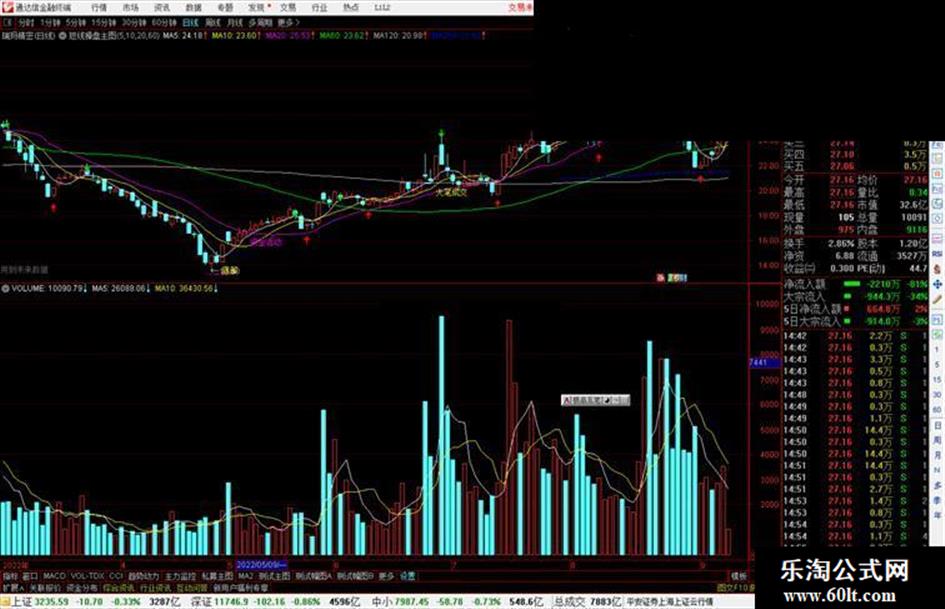
Task: Click the 模板 button at bottom right
Action: click(738, 576)
